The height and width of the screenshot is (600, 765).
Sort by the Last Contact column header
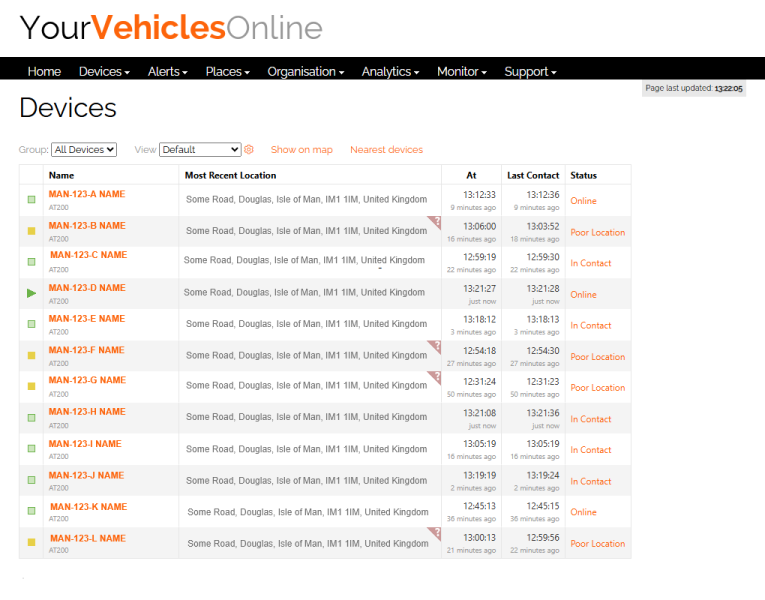(x=533, y=176)
